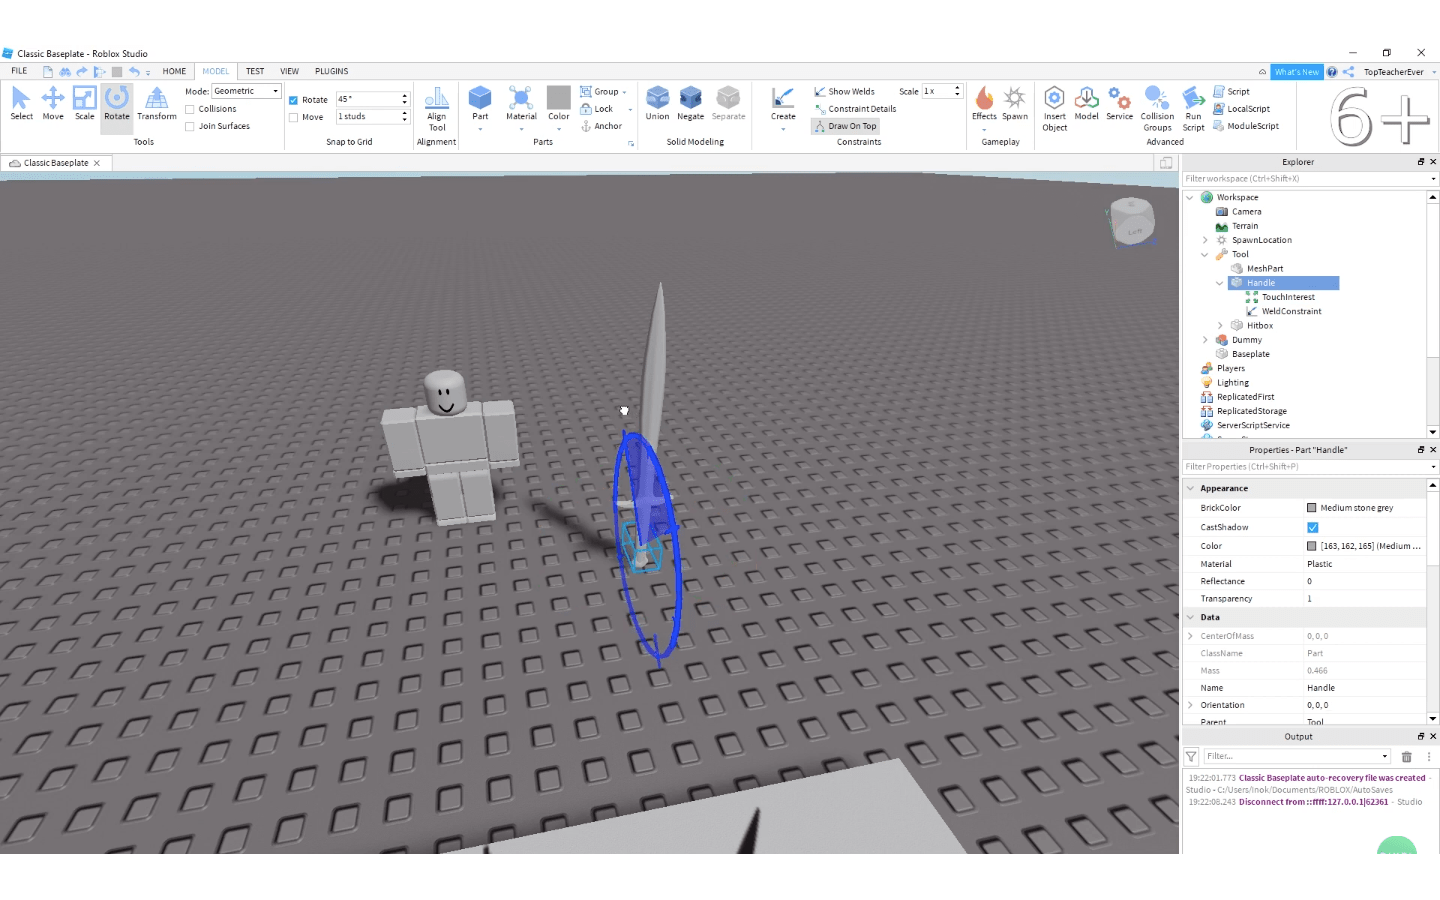Image resolution: width=1440 pixels, height=900 pixels.
Task: Switch to the PLUGINS tab
Action: point(331,71)
